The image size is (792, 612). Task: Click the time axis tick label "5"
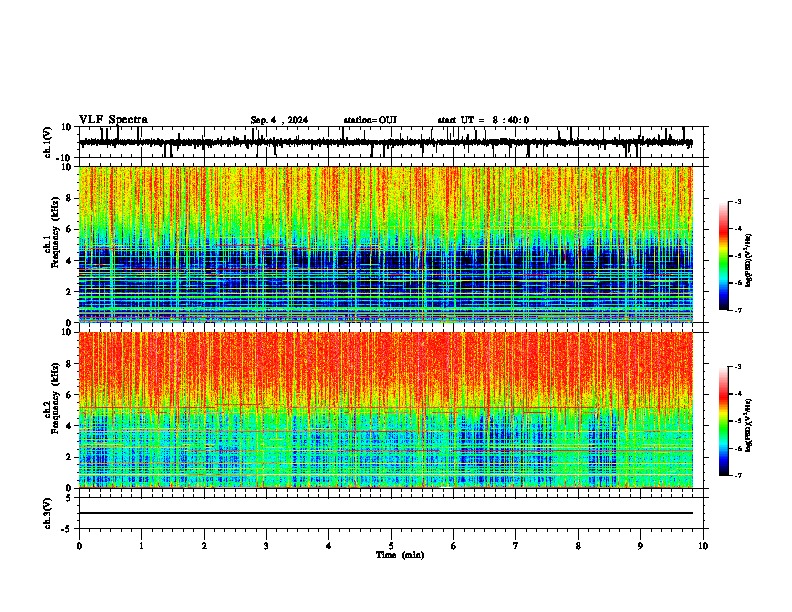391,546
